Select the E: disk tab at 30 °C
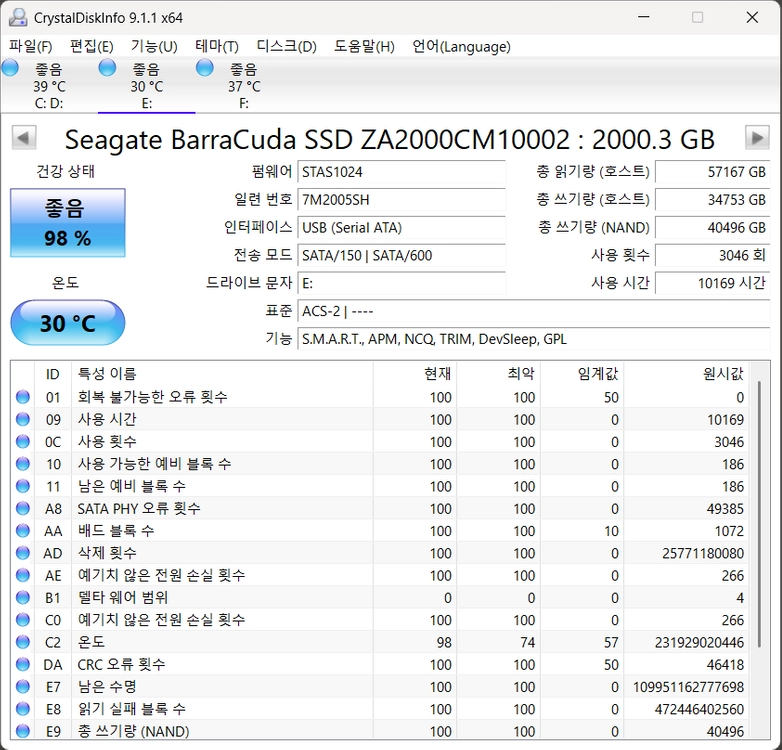The width and height of the screenshot is (782, 750). pyautogui.click(x=147, y=85)
